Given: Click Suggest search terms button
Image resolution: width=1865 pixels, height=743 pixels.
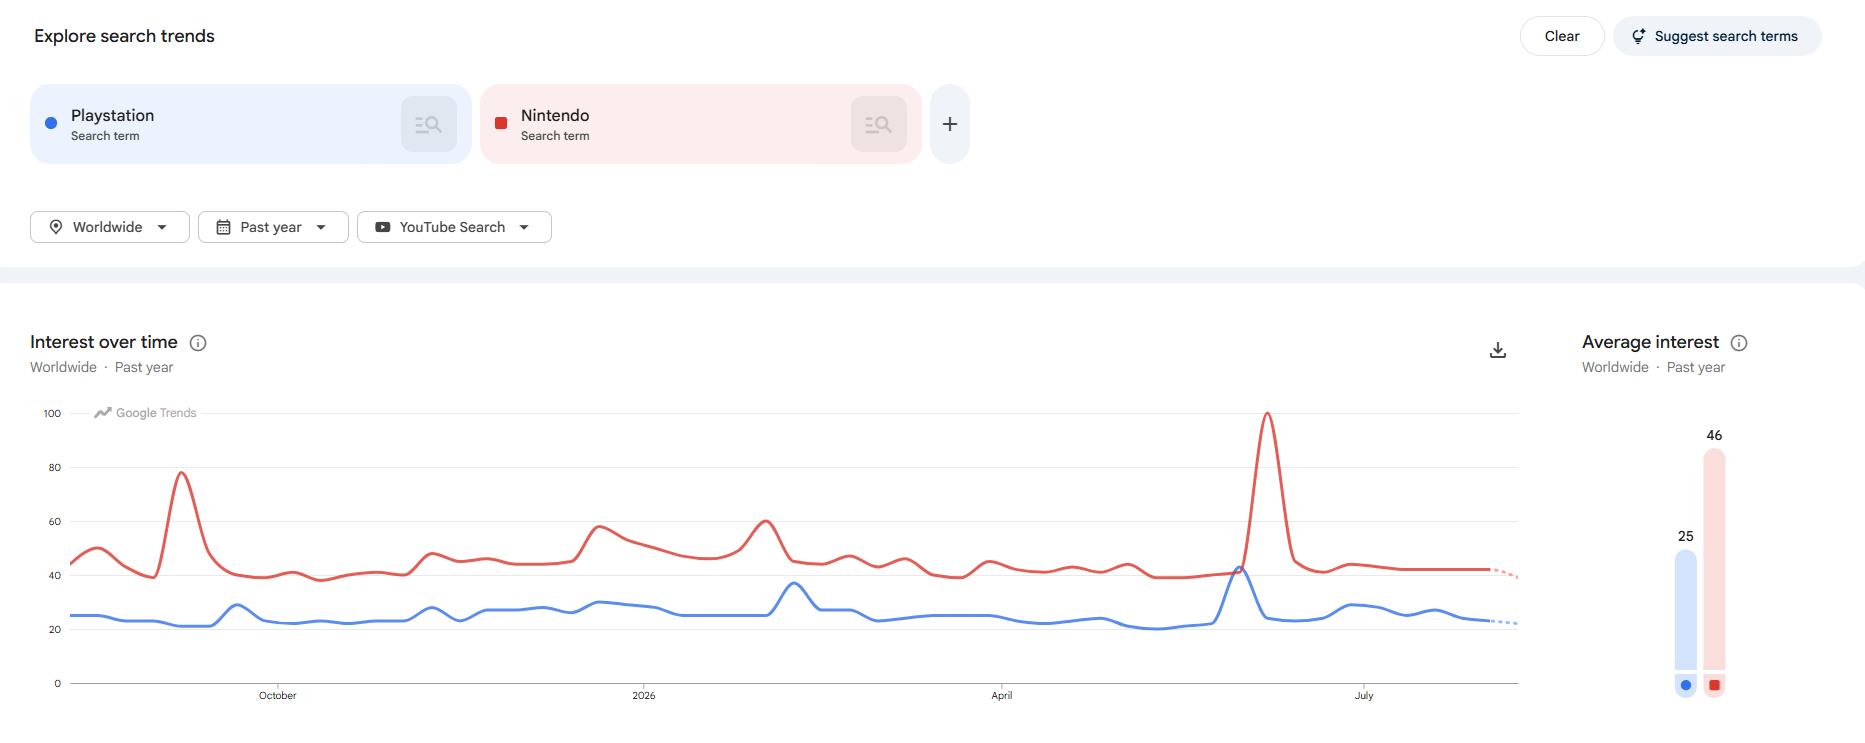Looking at the screenshot, I should [x=1717, y=36].
